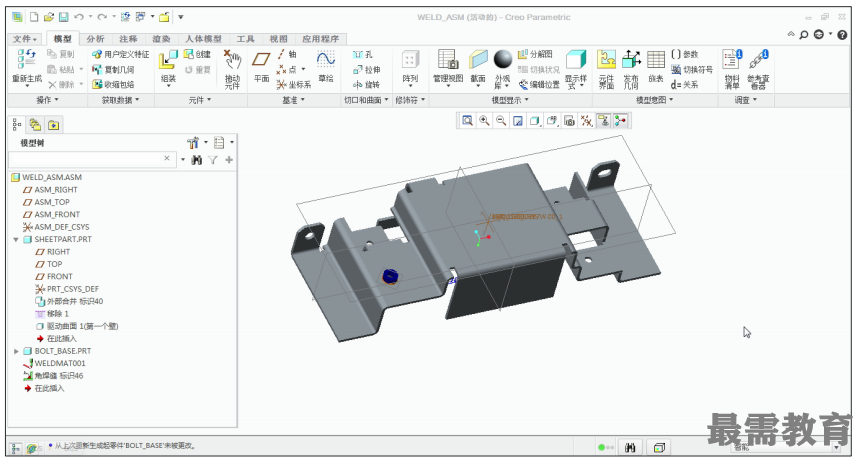
Task: Switch to the Favorites tab
Action: [x=53, y=125]
